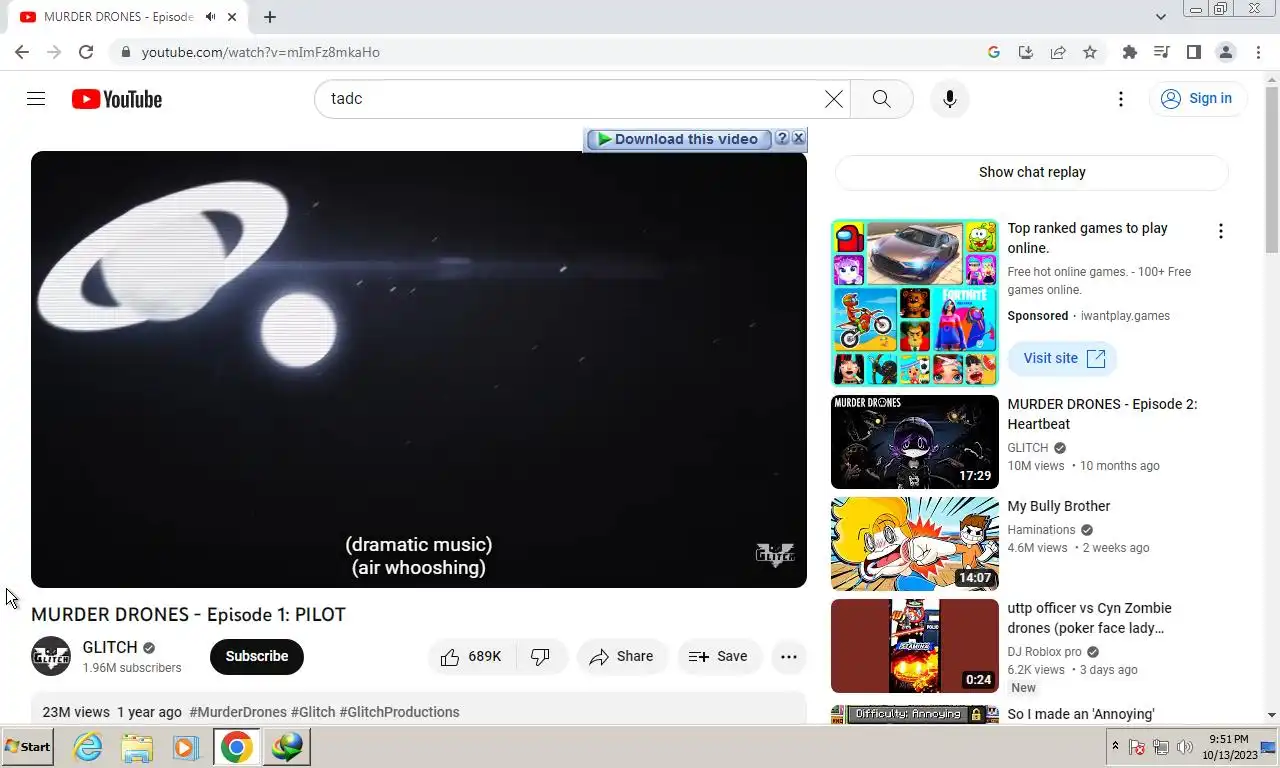Screen dimensions: 1280x768
Task: Click GLITCH channel name under video
Action: click(110, 647)
